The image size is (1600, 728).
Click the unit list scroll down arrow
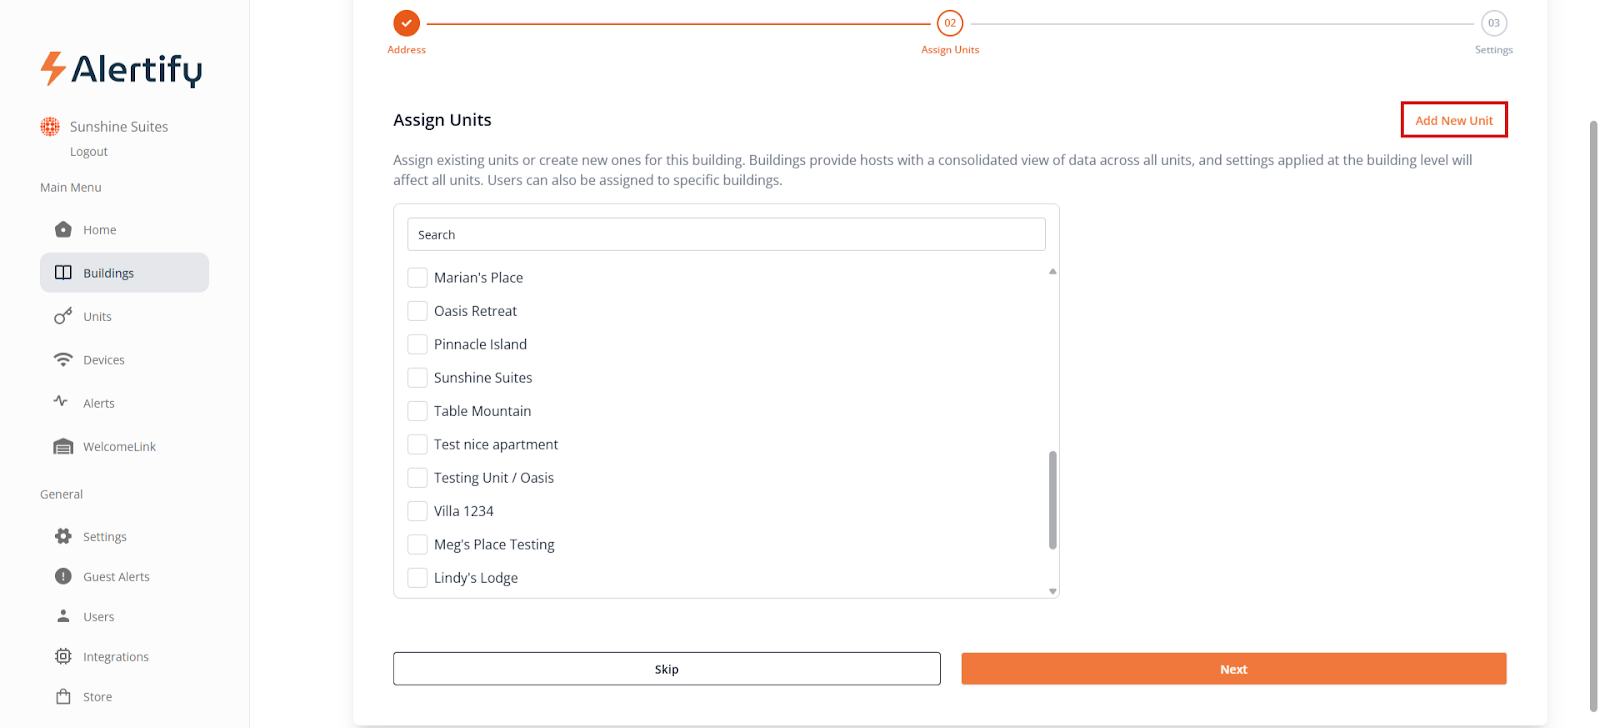[1052, 591]
